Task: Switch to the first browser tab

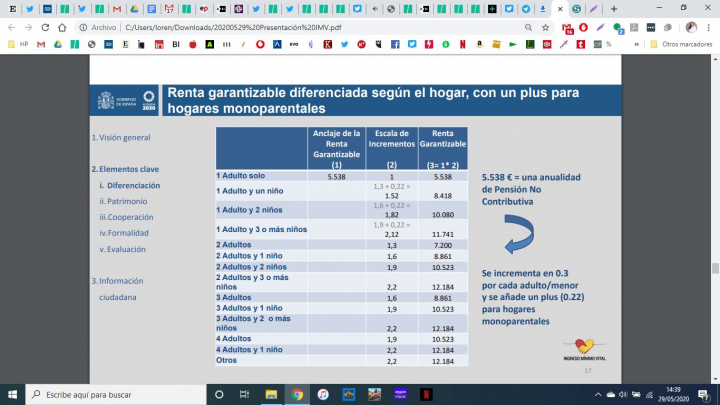Action: pos(8,9)
